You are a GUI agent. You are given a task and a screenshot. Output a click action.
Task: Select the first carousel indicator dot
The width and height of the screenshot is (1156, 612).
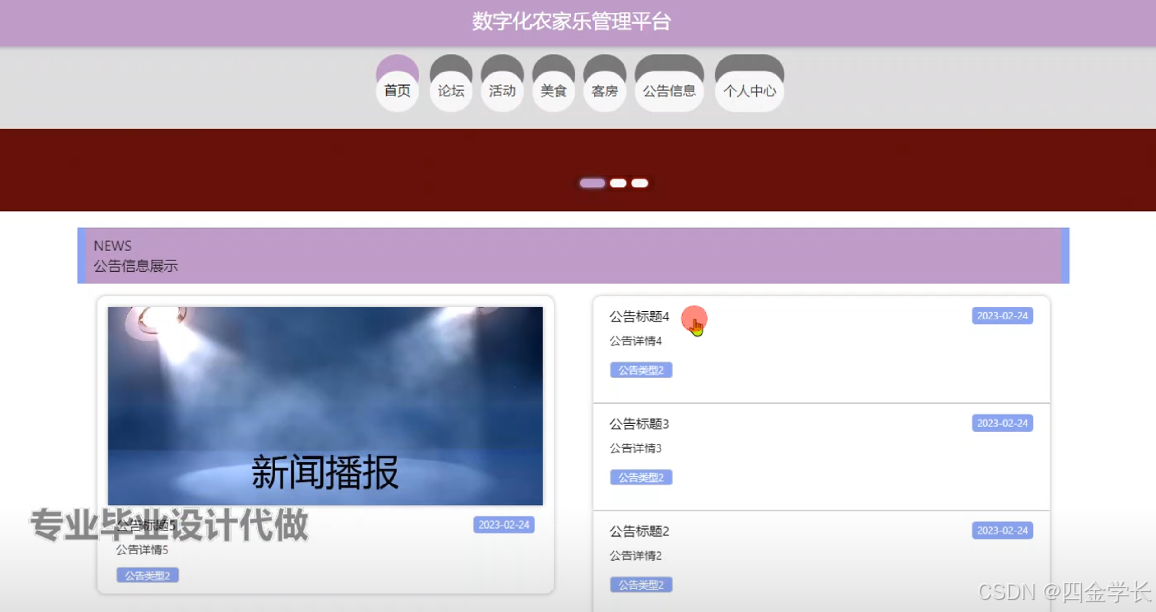pos(591,183)
